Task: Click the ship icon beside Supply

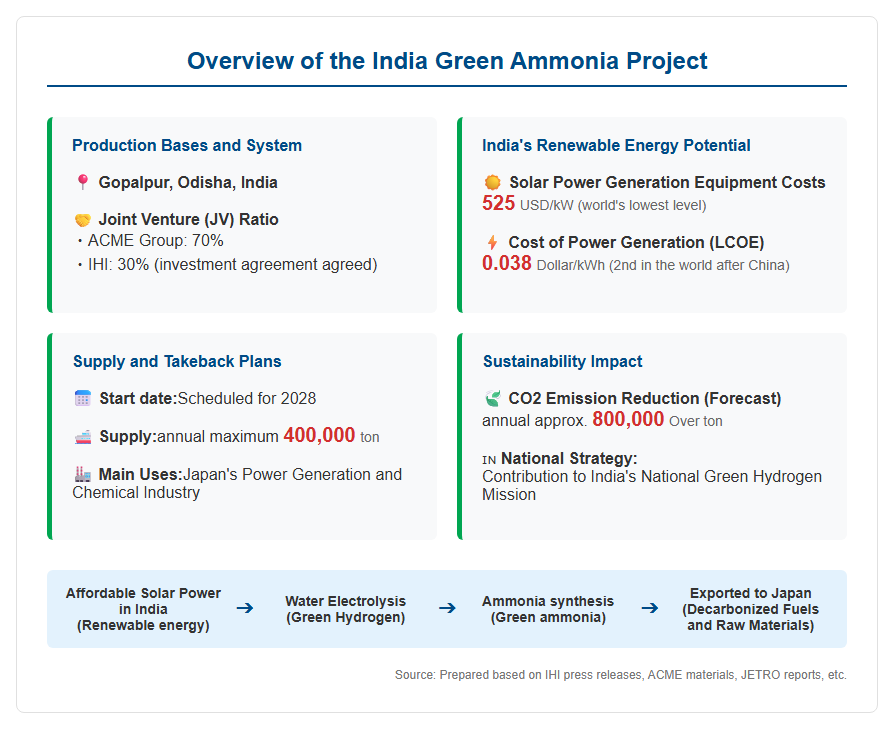Action: pyautogui.click(x=83, y=437)
